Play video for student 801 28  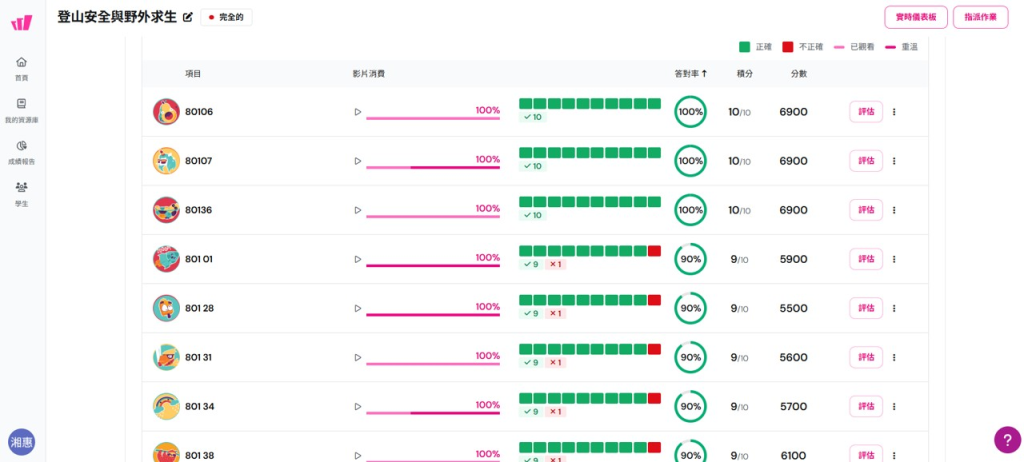click(x=357, y=308)
